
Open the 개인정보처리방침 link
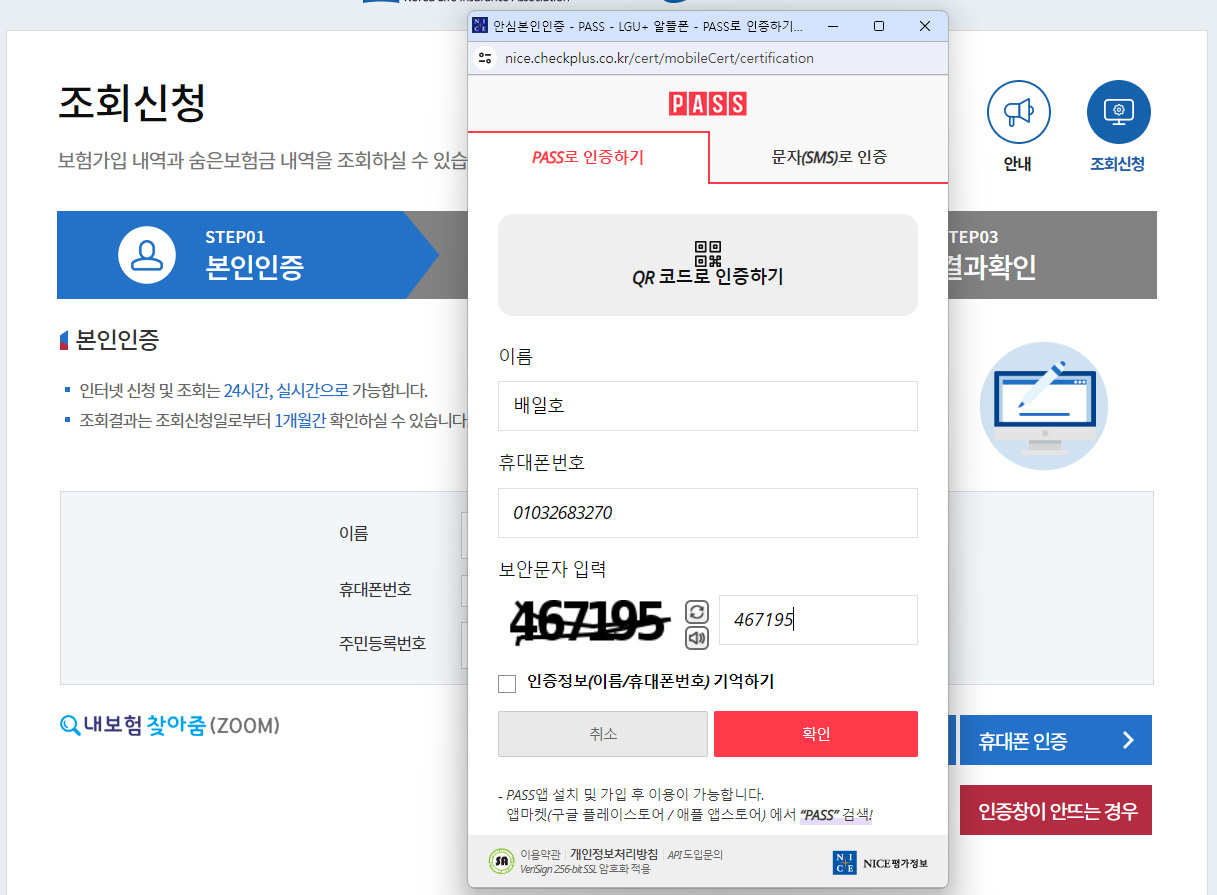tap(614, 855)
